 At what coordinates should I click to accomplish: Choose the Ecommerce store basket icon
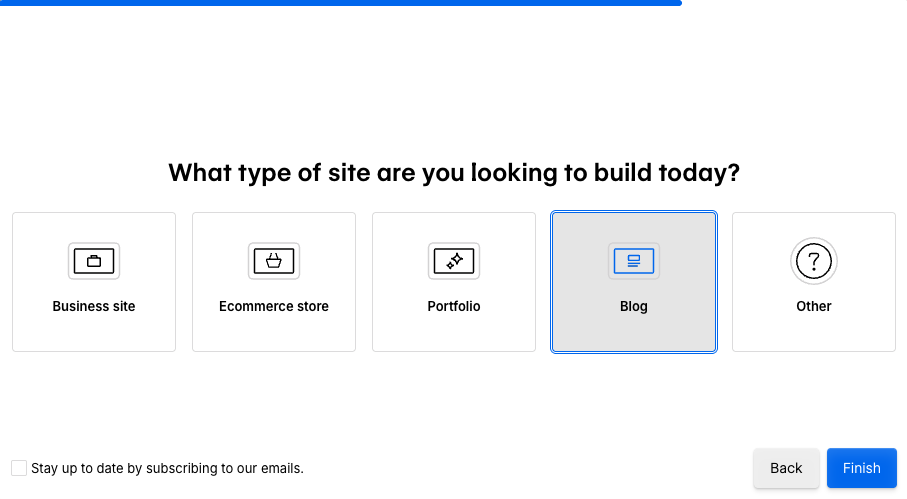274,261
